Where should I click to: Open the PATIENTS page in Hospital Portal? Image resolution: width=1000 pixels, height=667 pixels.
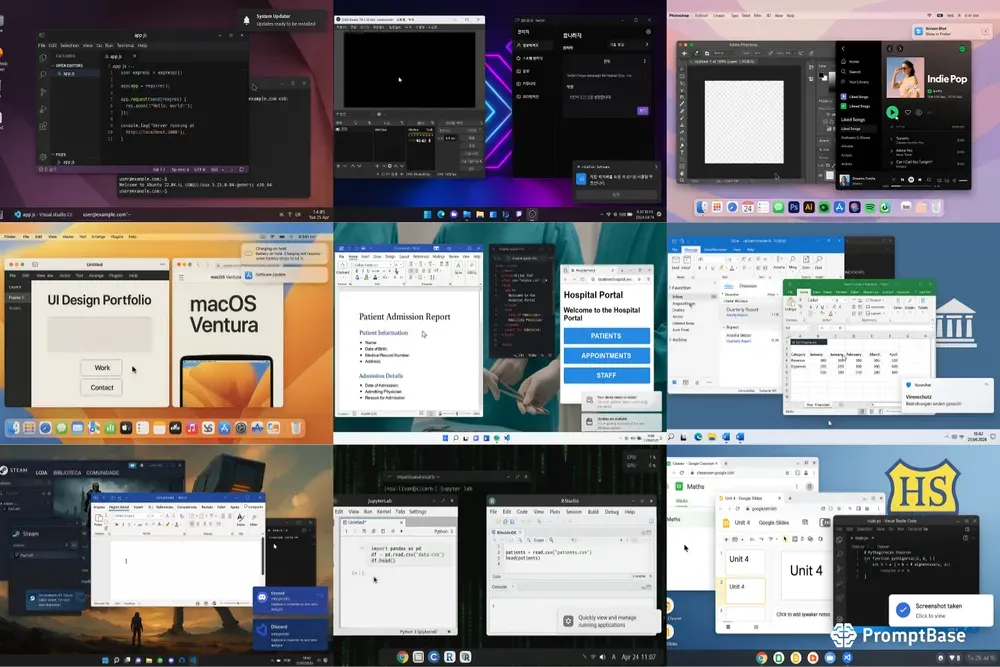[x=606, y=336]
